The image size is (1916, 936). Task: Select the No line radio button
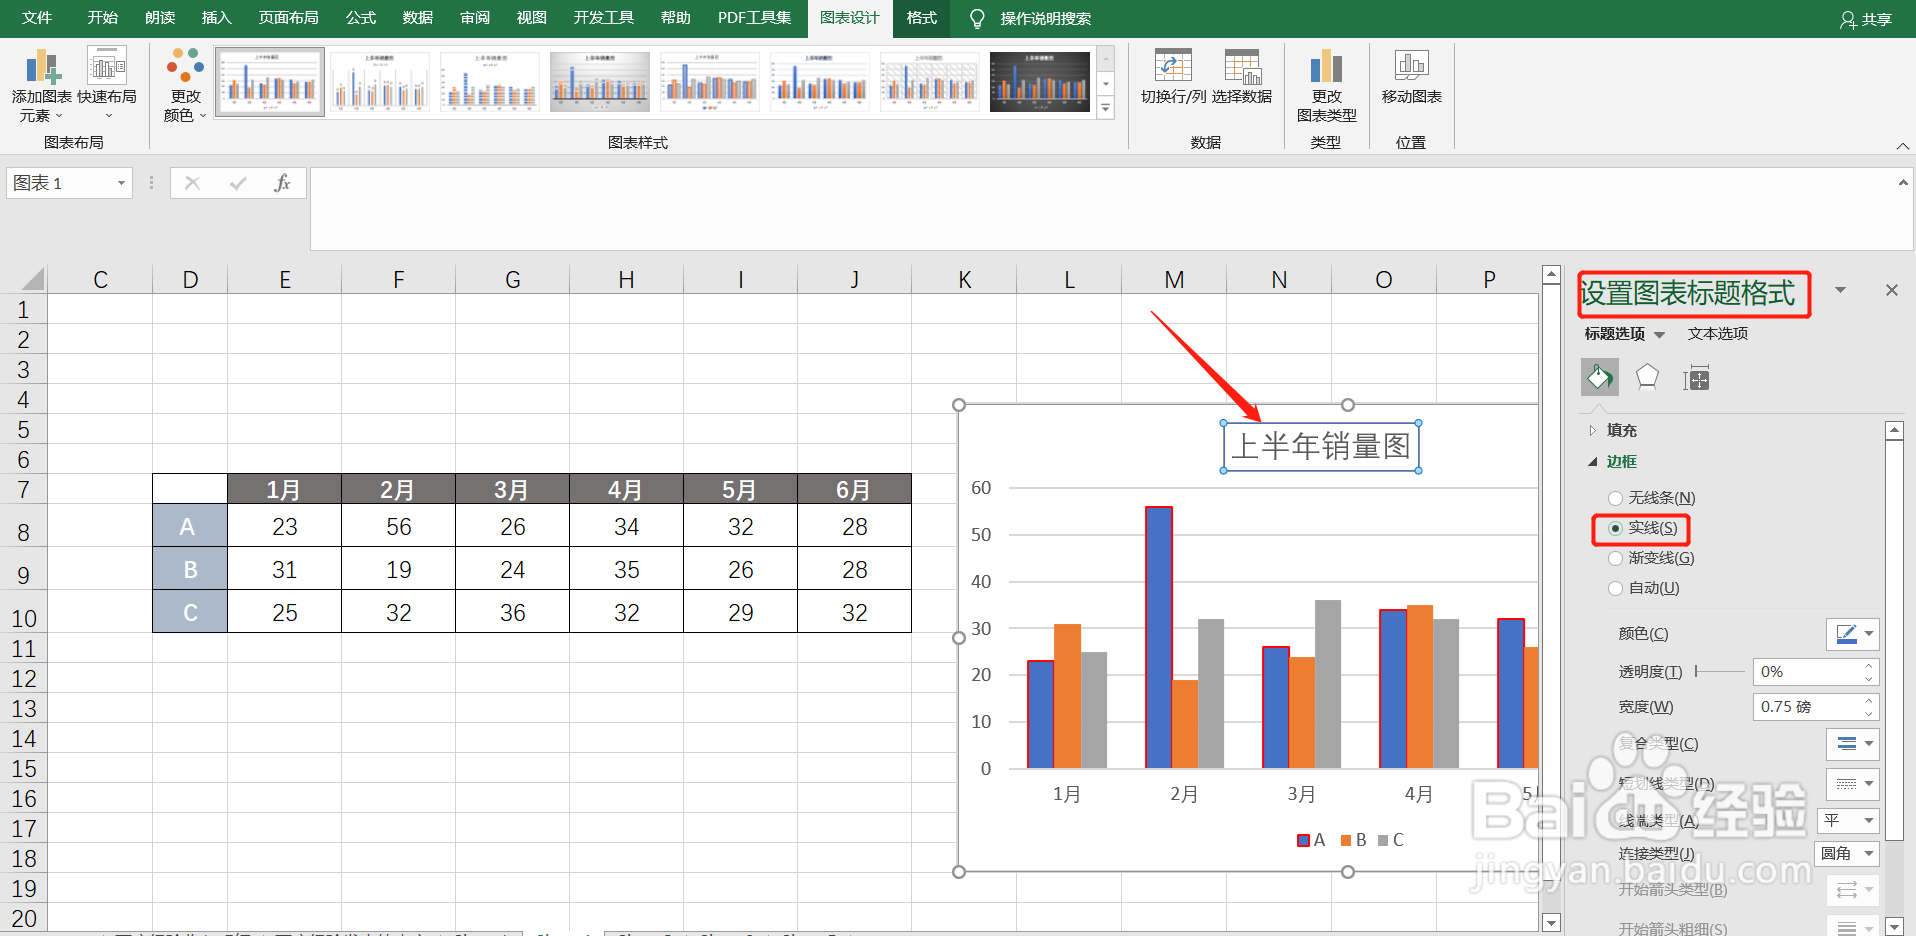point(1615,498)
